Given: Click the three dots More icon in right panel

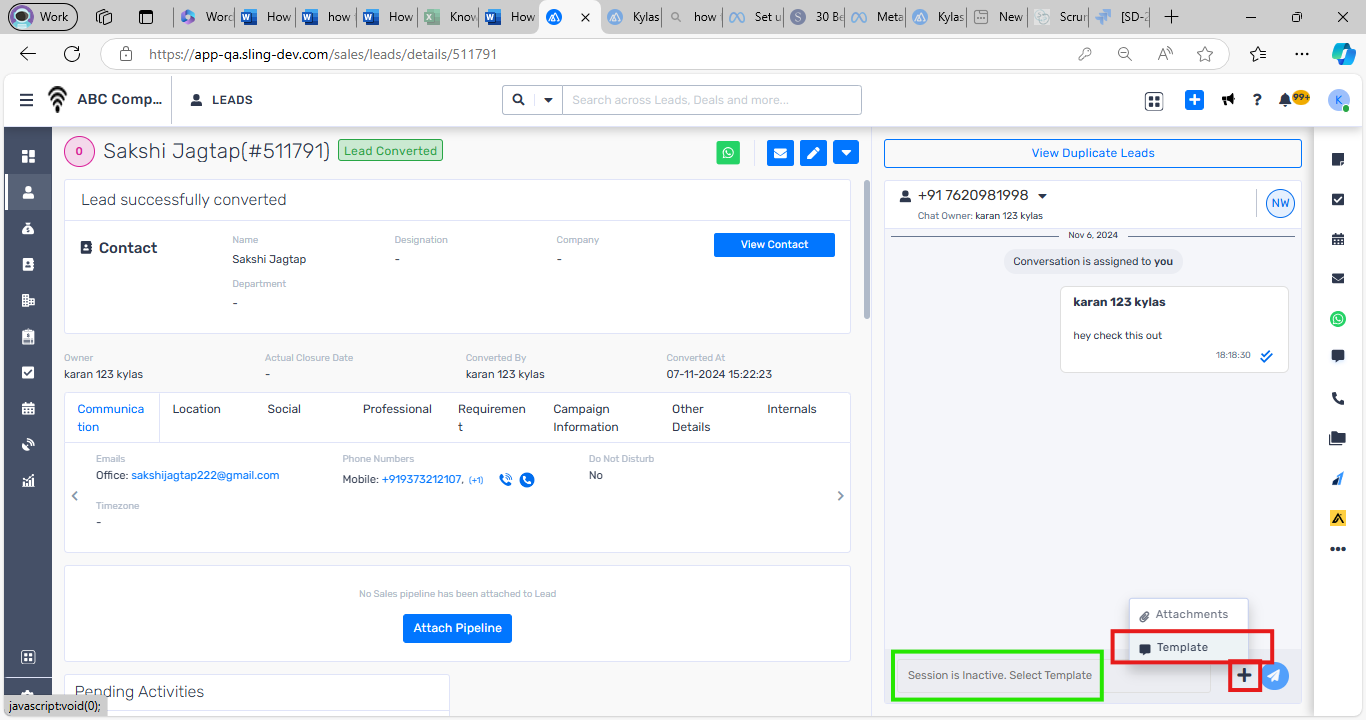Looking at the screenshot, I should [x=1338, y=549].
